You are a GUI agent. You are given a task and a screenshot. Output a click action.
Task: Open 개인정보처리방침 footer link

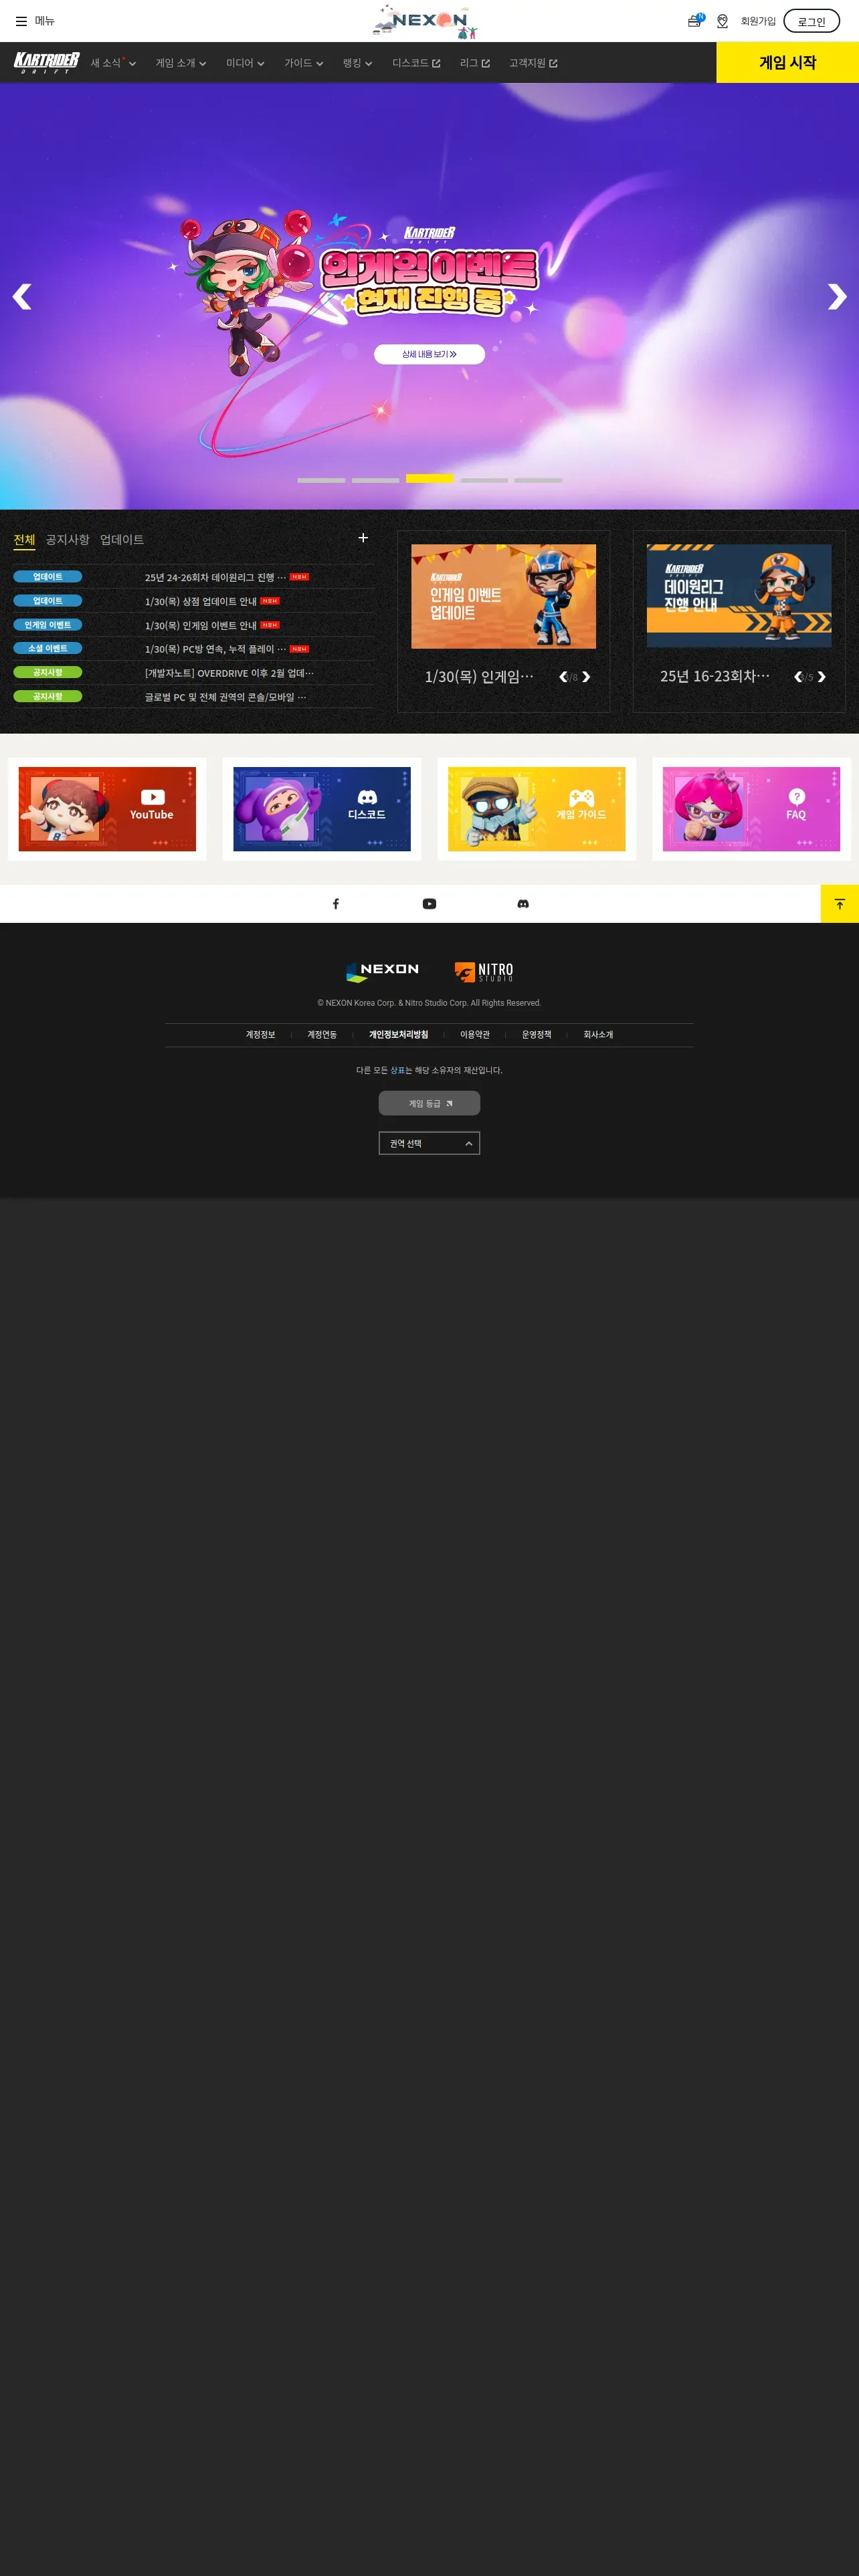(398, 1035)
